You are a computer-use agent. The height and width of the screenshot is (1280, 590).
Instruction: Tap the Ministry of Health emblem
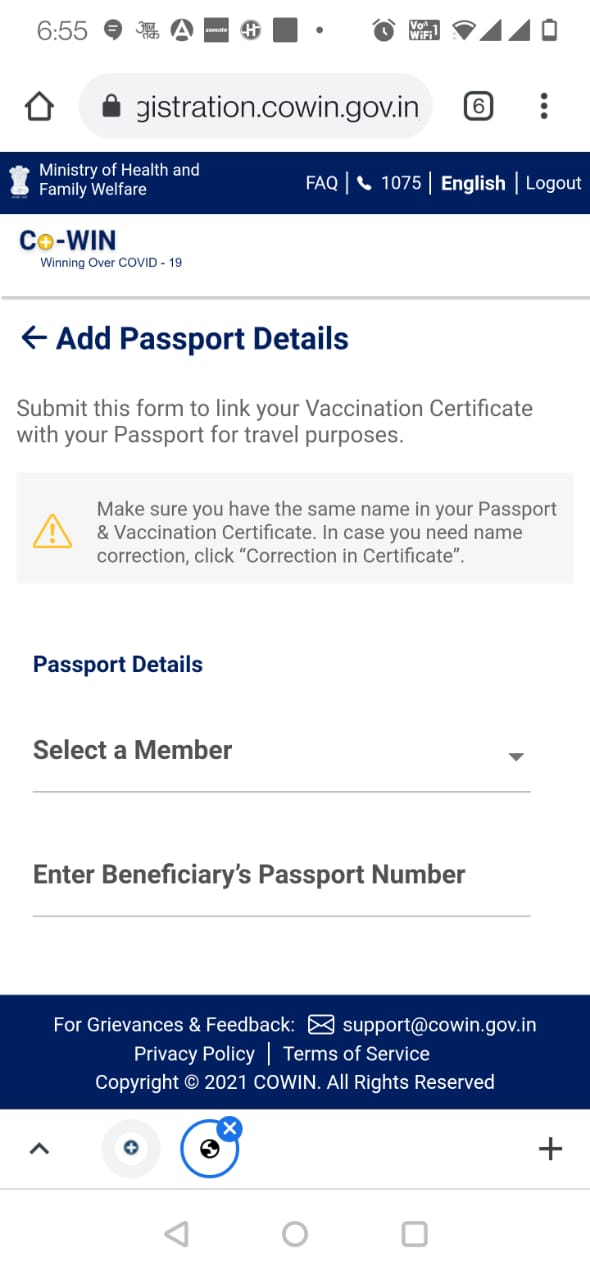pos(19,181)
